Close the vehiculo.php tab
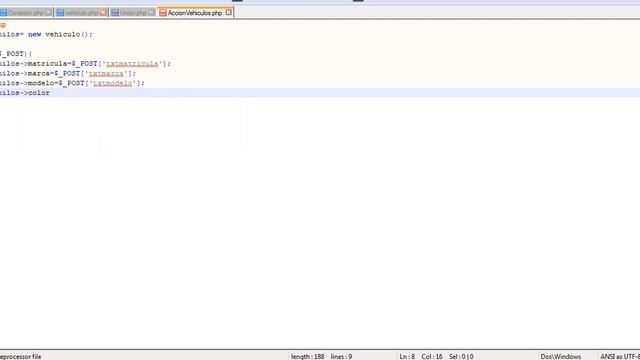This screenshot has height=360, width=640. click(x=103, y=13)
